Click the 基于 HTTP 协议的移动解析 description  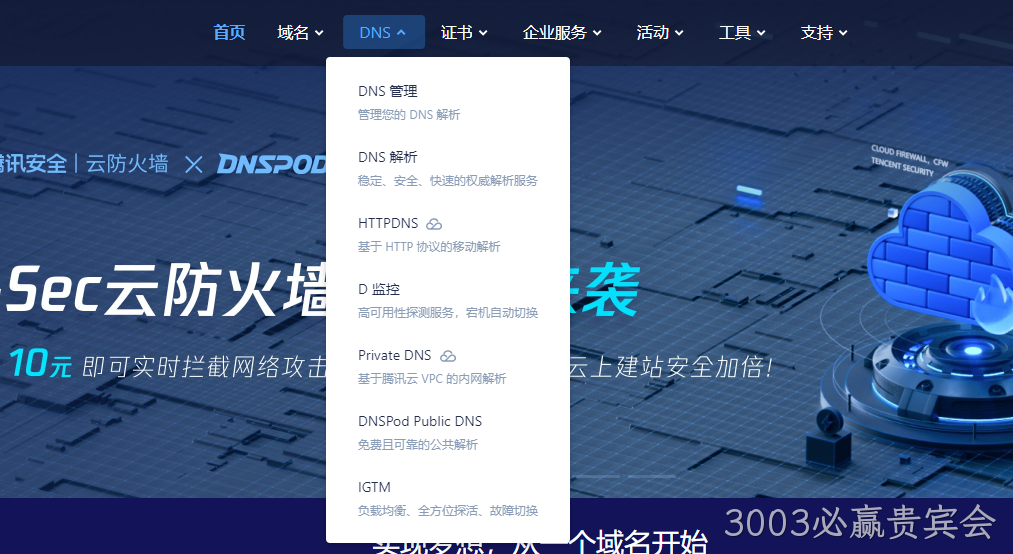click(x=429, y=247)
